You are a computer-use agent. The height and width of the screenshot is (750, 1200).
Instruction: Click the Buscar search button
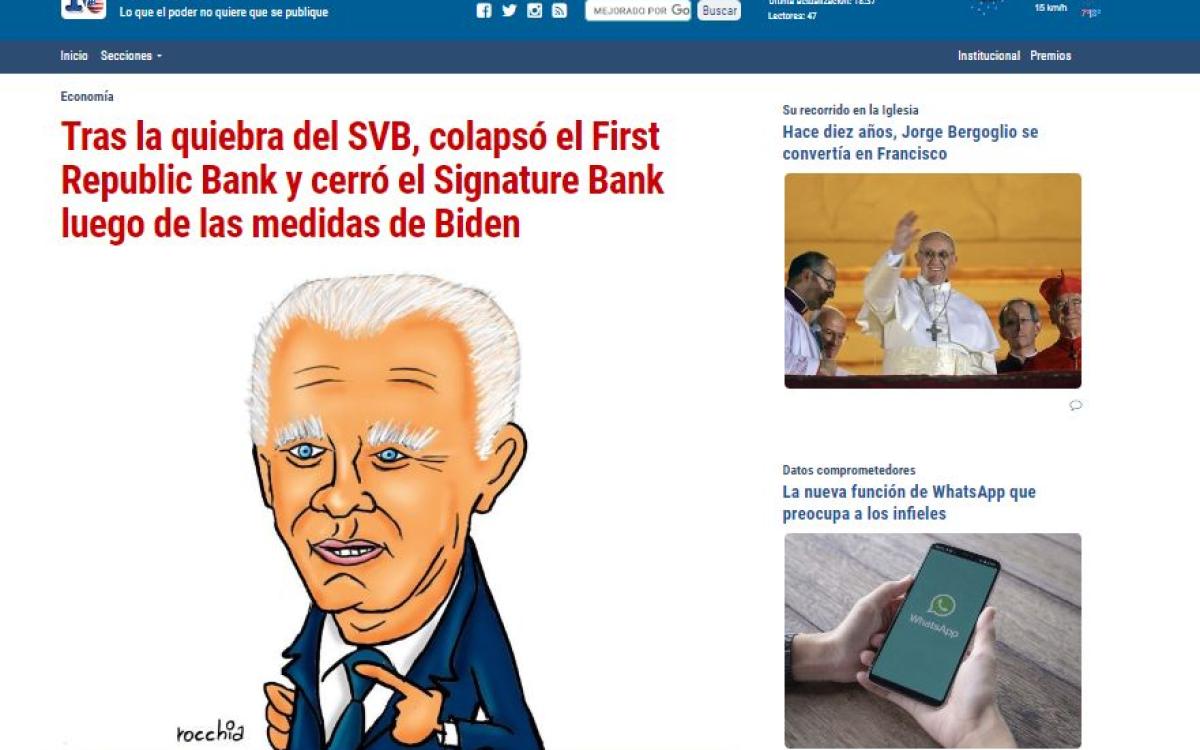(x=719, y=11)
